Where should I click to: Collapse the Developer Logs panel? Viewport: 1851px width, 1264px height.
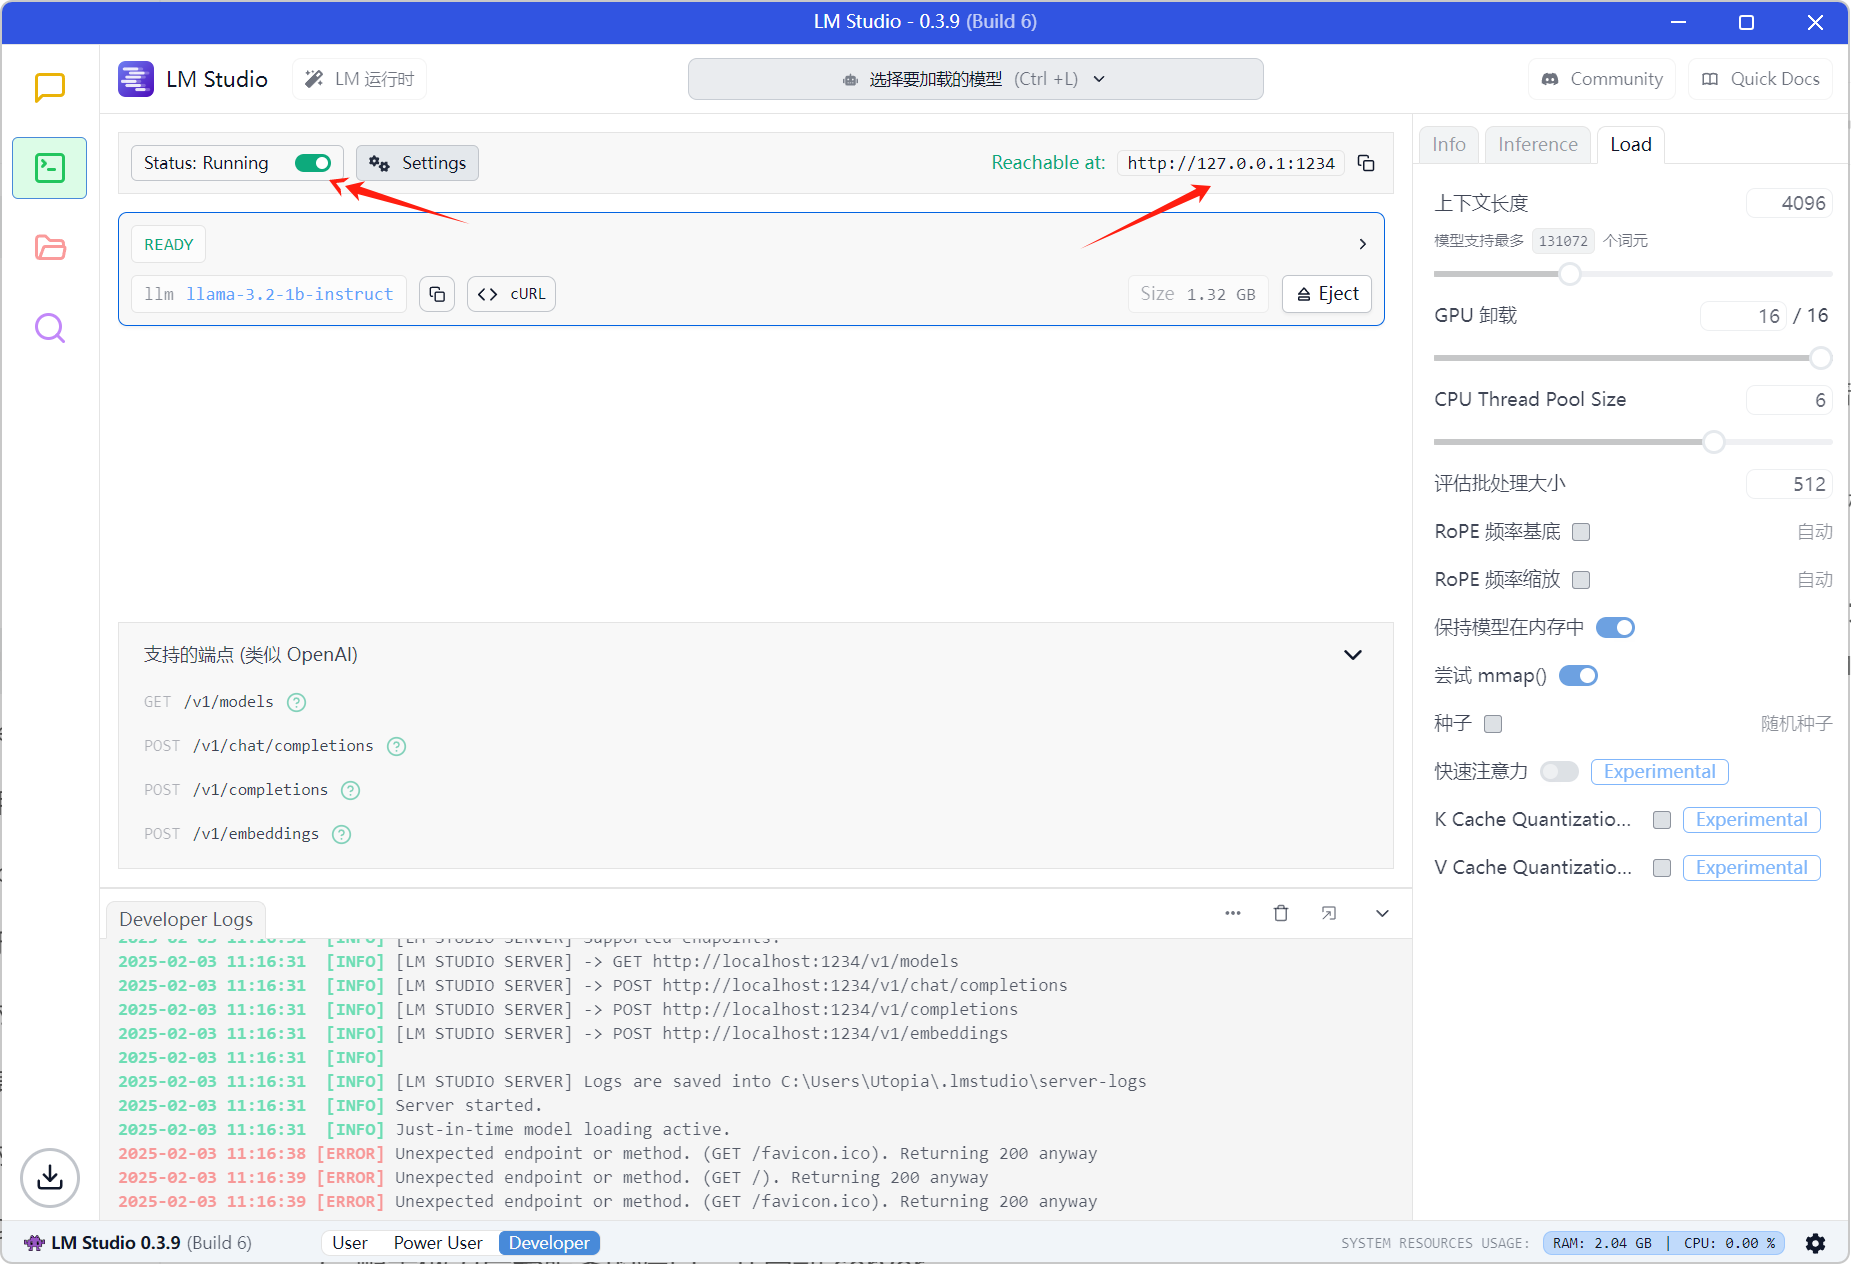(x=1382, y=913)
